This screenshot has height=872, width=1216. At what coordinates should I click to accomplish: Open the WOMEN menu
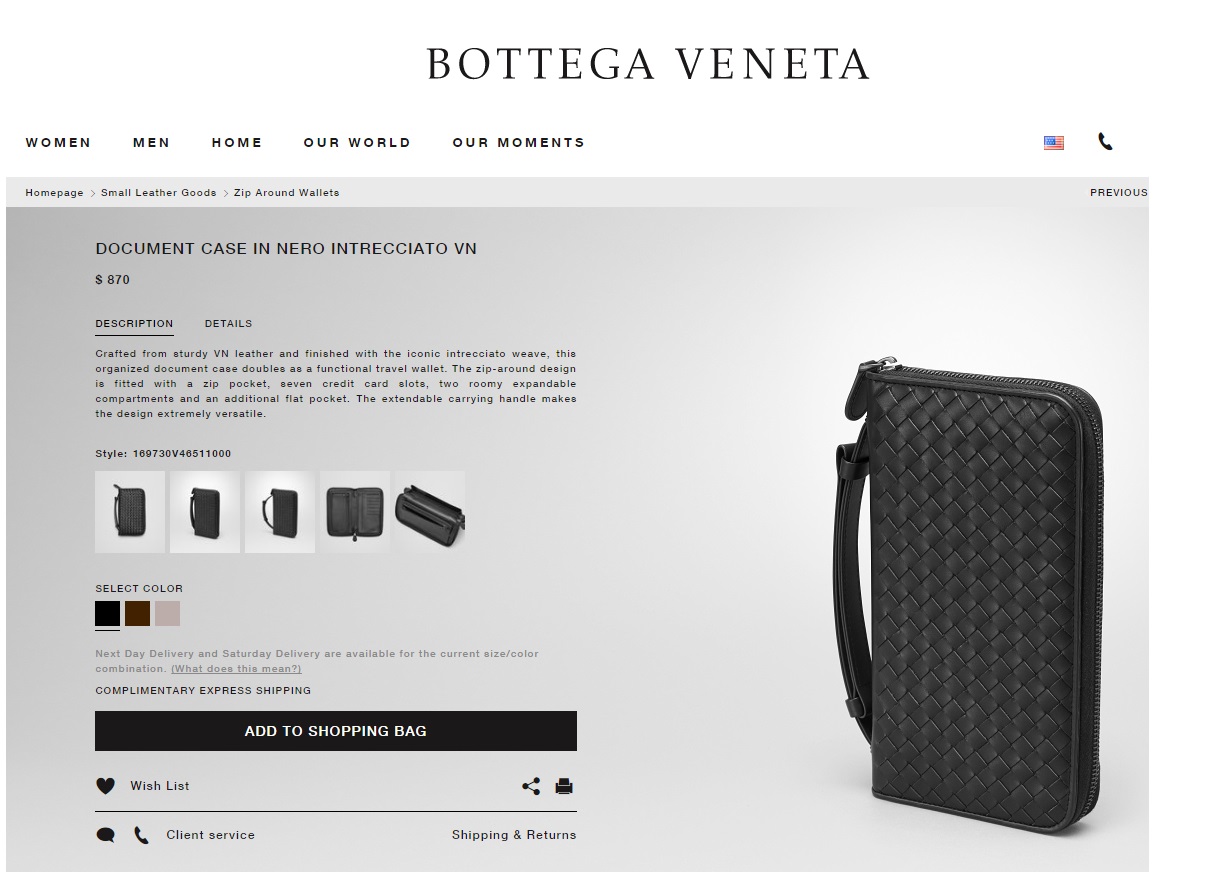coord(58,143)
